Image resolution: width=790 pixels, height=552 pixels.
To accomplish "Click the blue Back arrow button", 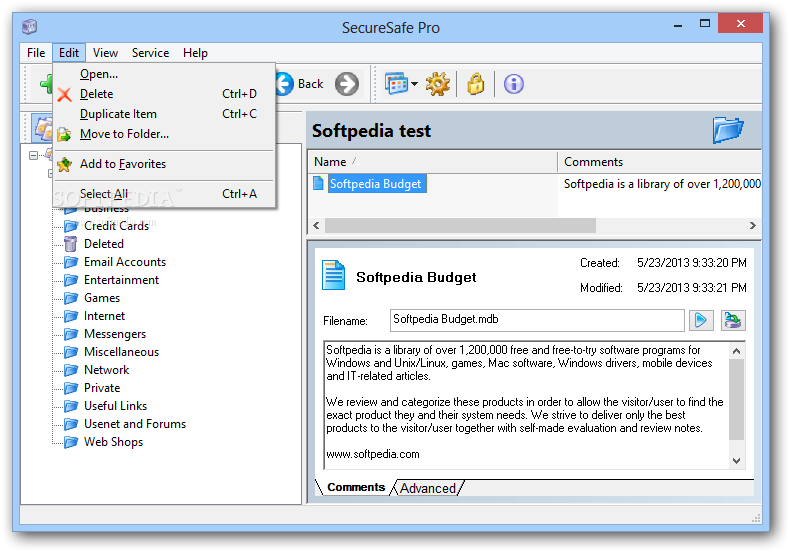I will [285, 84].
